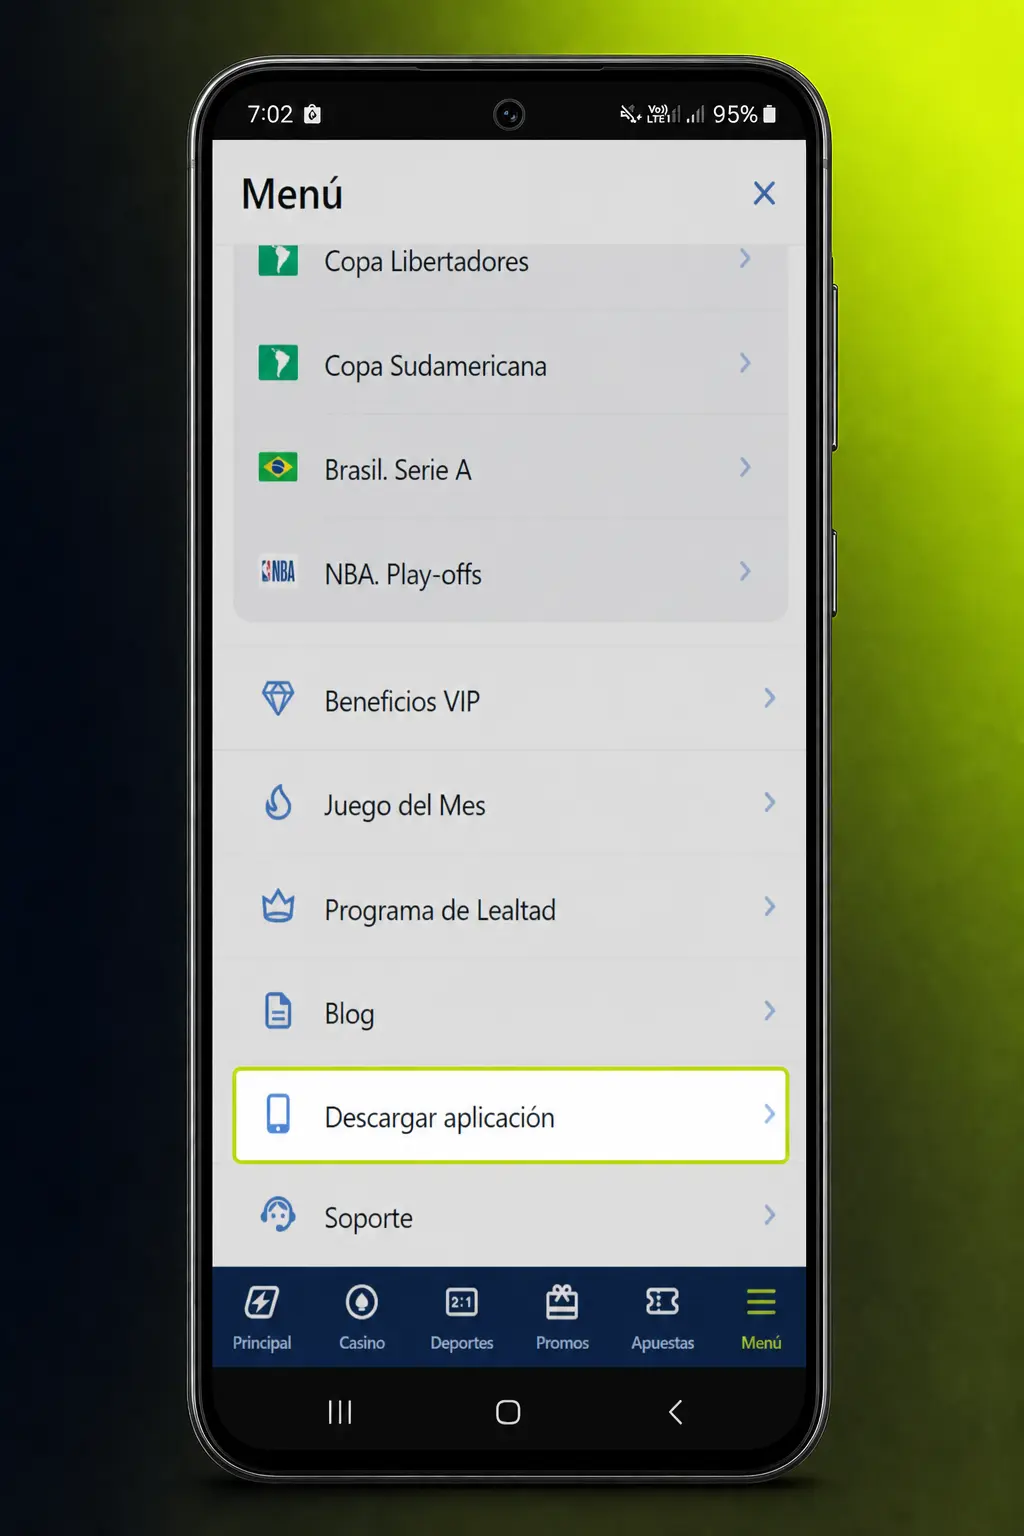
Task: Switch to the Apuestas tab
Action: (x=662, y=1318)
